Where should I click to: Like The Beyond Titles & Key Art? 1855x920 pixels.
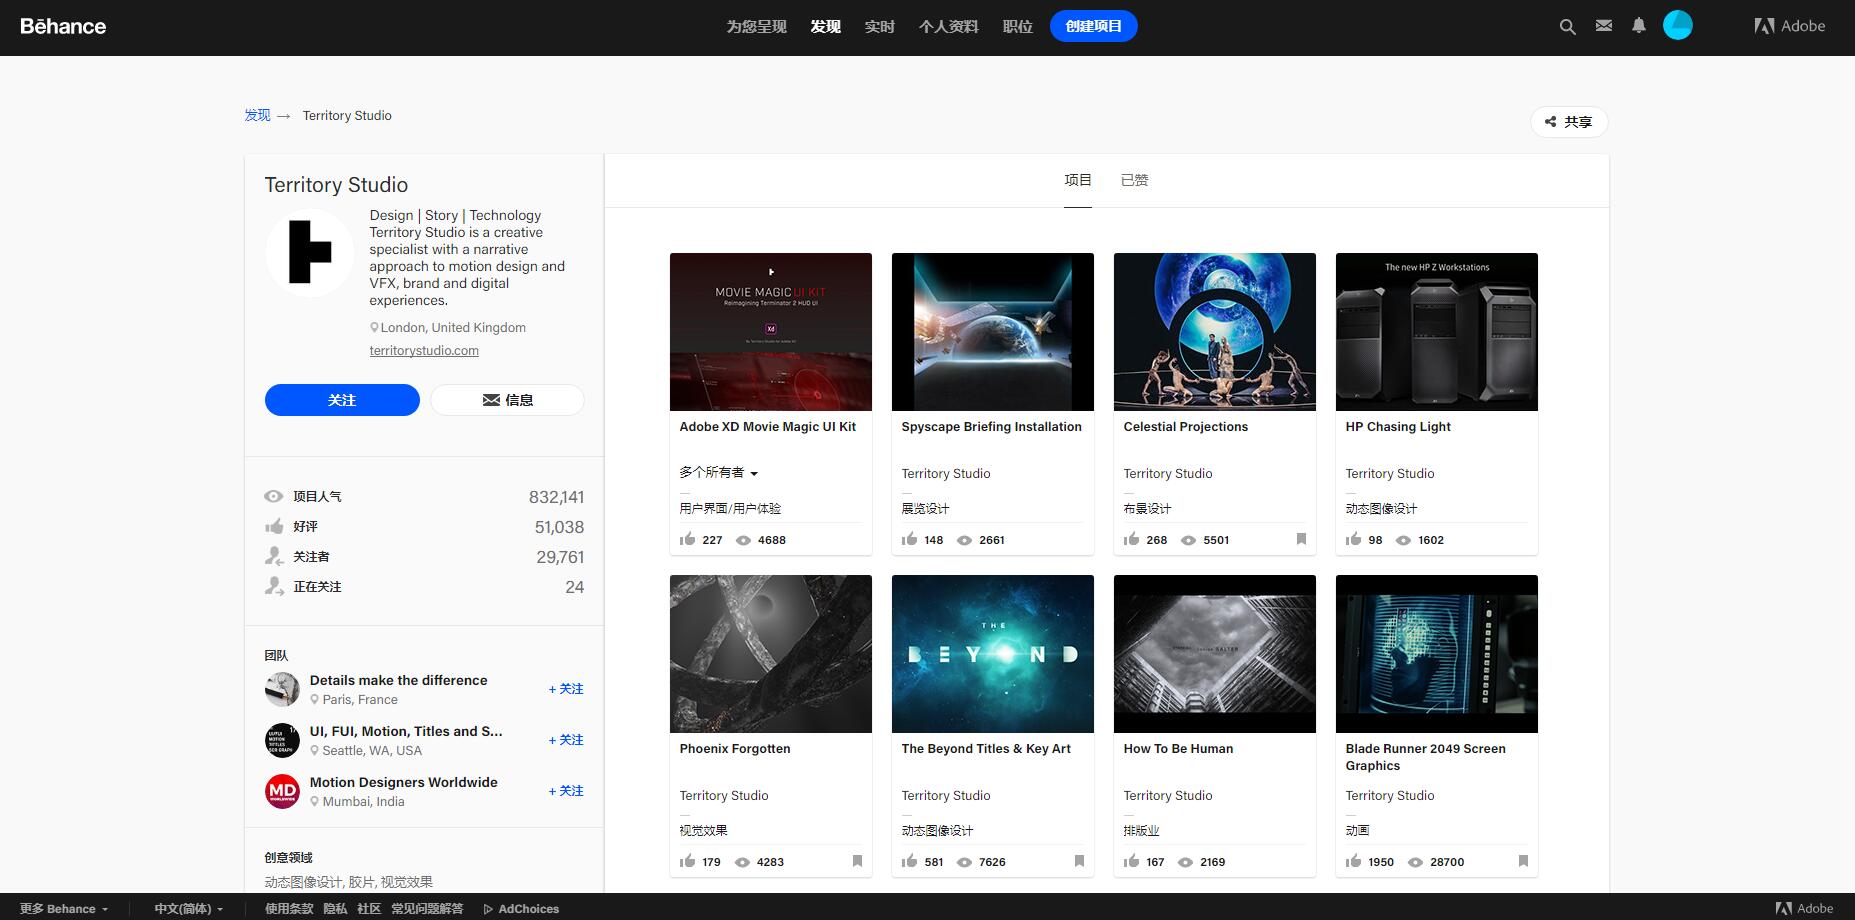coord(910,861)
